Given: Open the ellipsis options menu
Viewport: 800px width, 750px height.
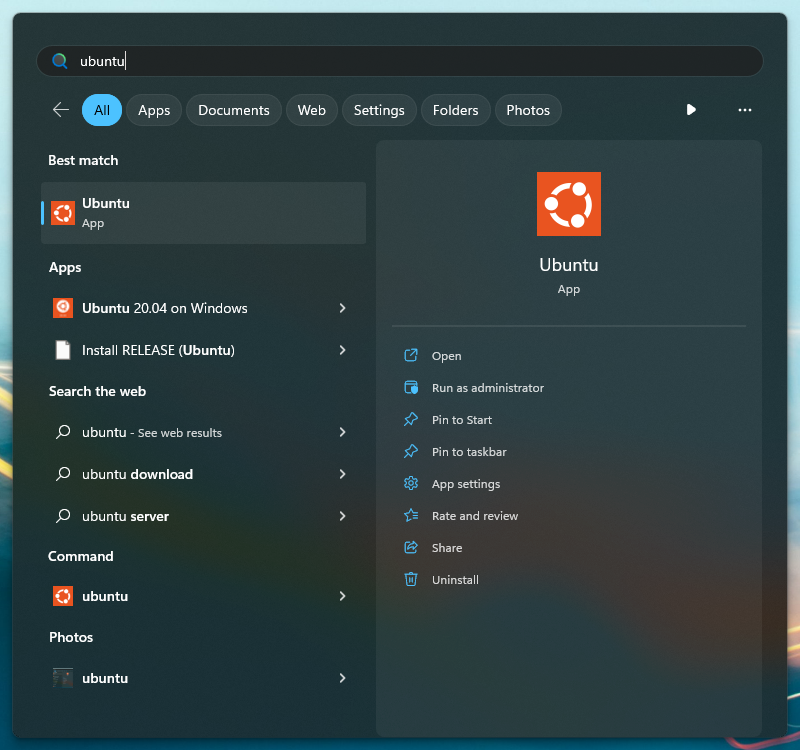Looking at the screenshot, I should (744, 110).
